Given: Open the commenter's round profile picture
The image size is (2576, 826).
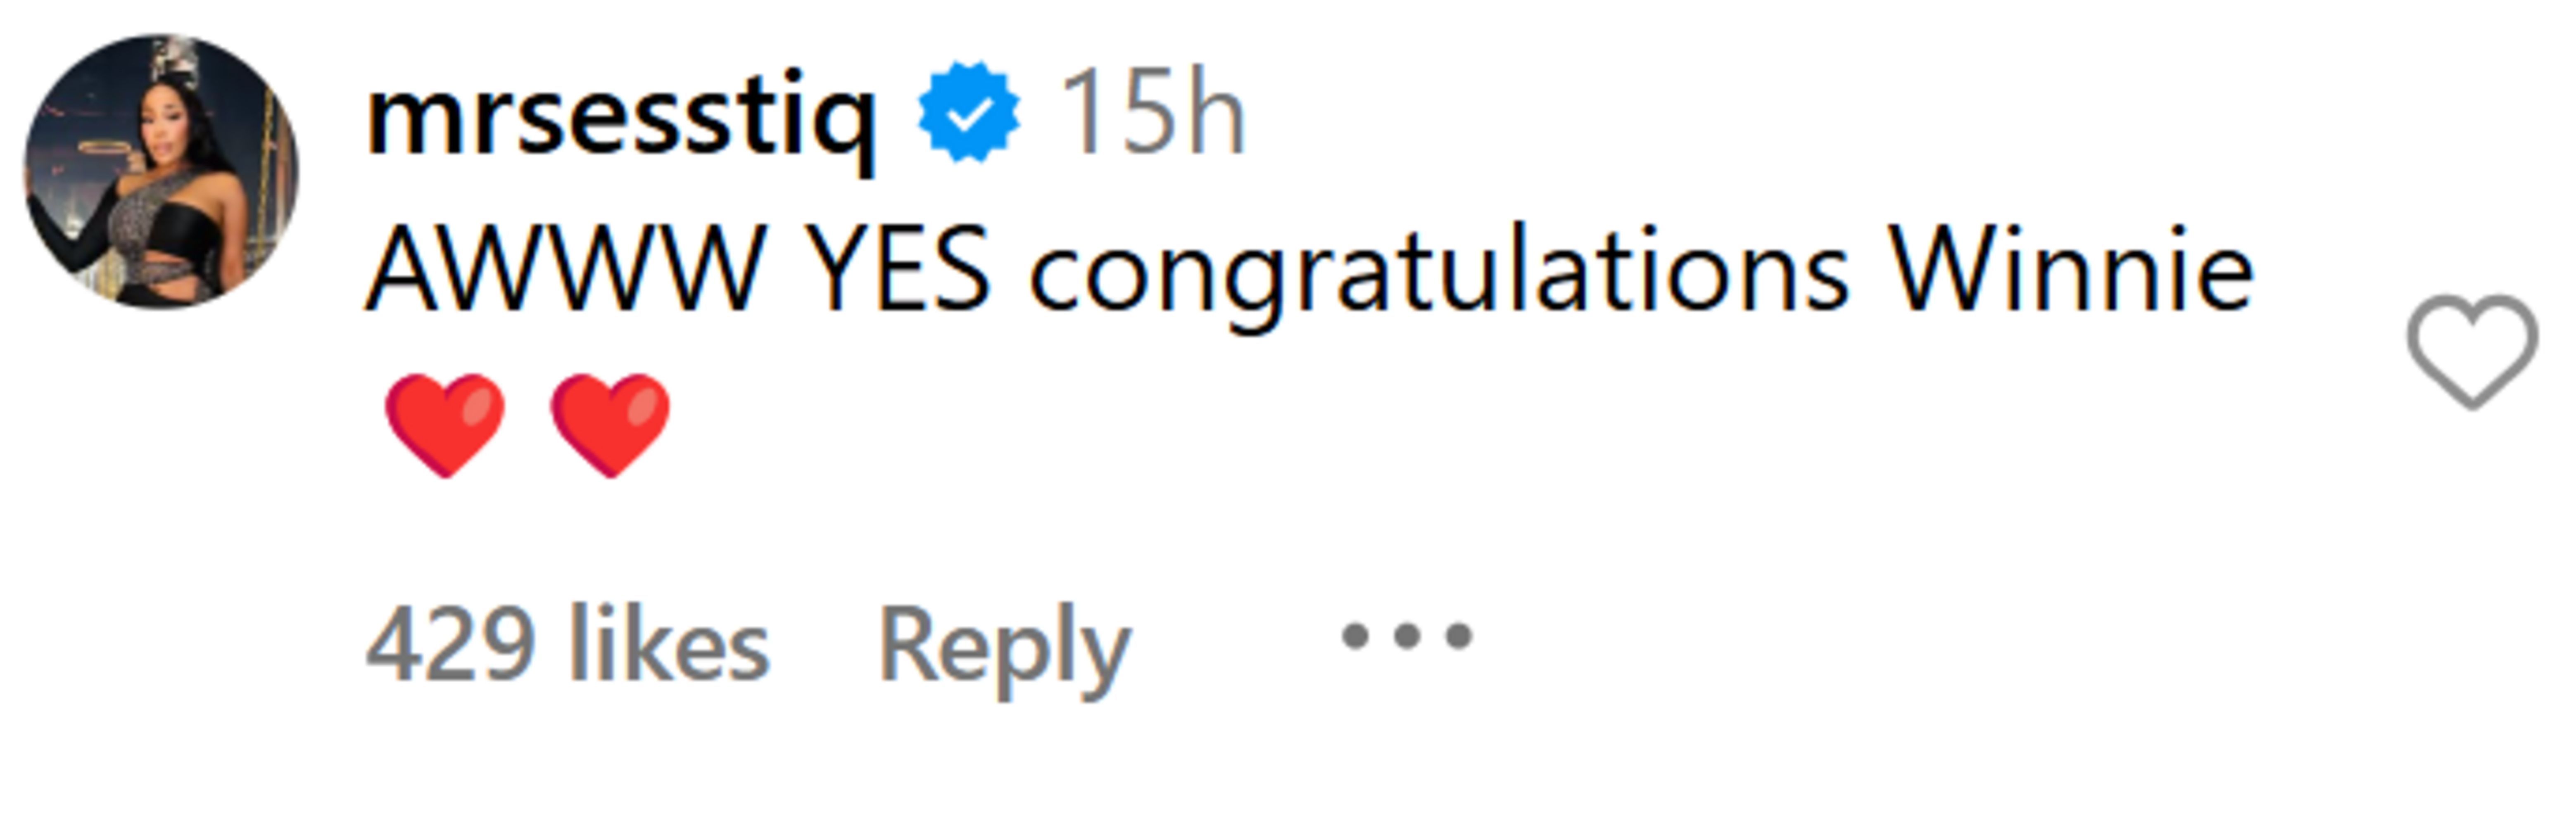Looking at the screenshot, I should point(161,171).
